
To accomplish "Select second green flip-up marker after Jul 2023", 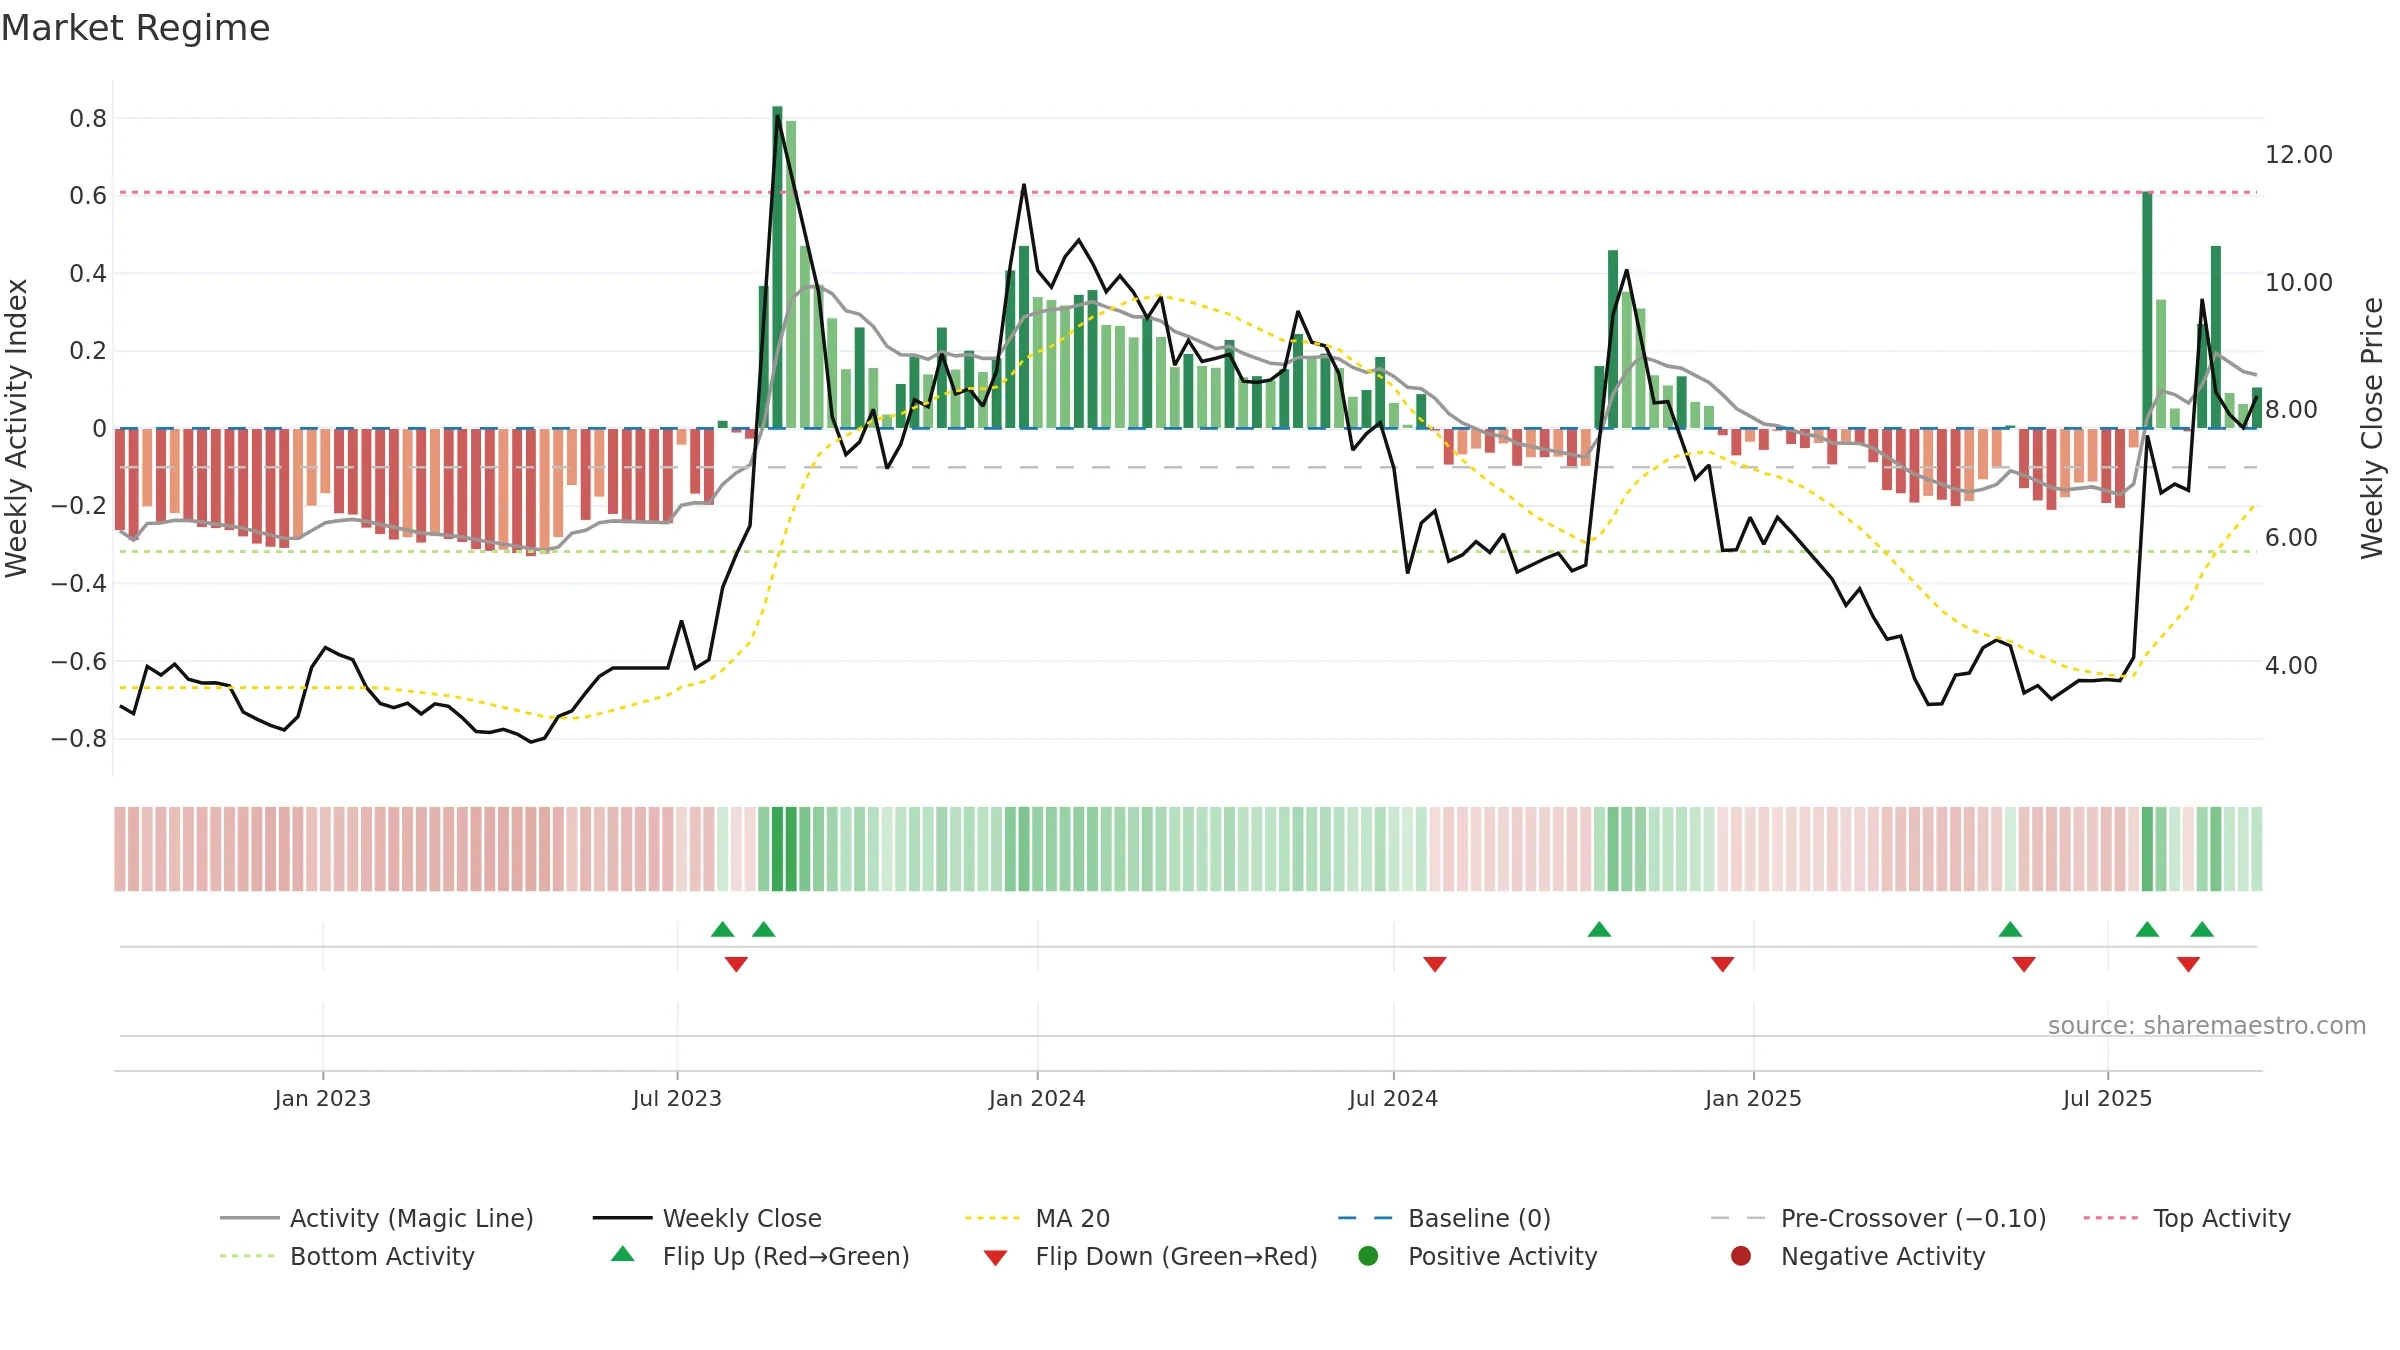I will point(764,929).
